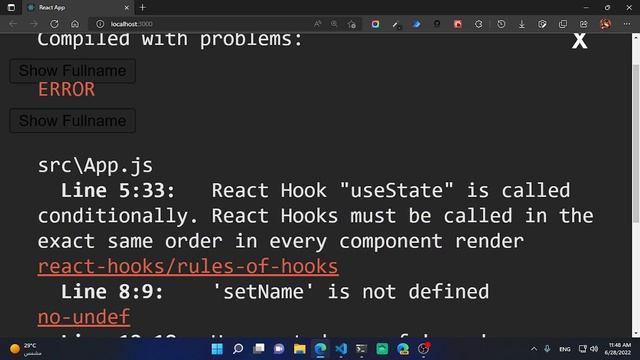
Task: Open the browser extensions menu icon
Action: (x=479, y=24)
